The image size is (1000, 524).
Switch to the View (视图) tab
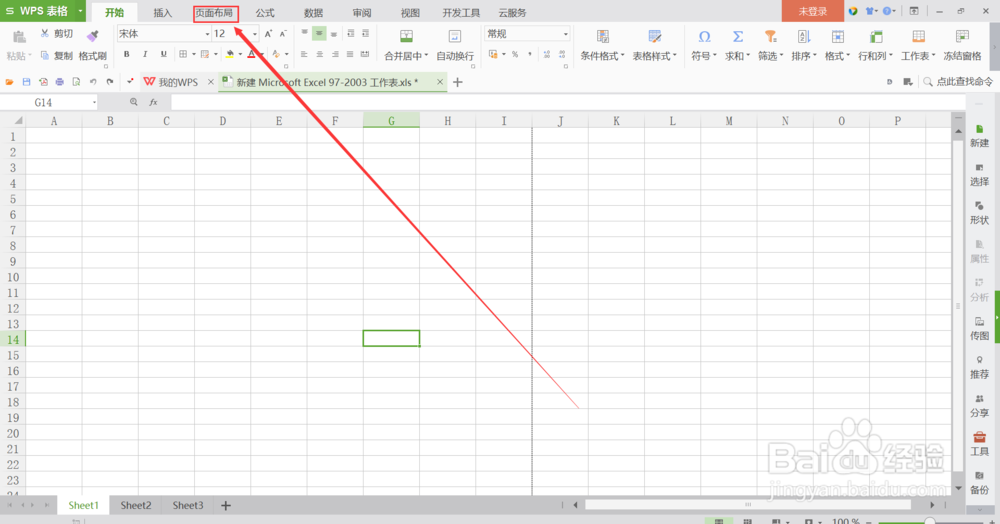point(410,13)
